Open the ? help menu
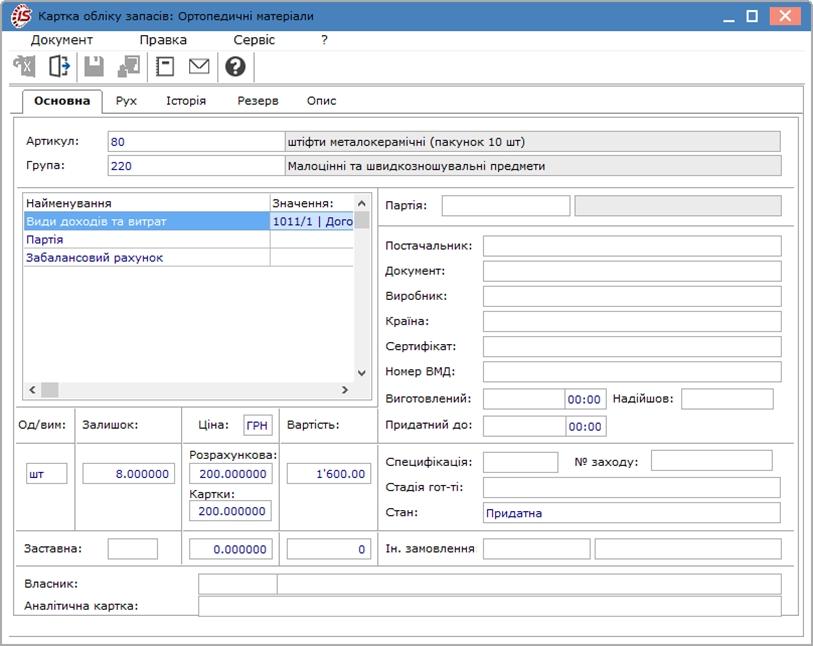813x646 pixels. (x=325, y=40)
